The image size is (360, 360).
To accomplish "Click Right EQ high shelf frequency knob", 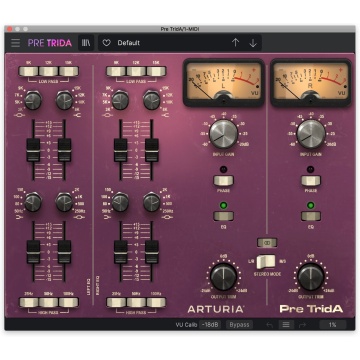I will tap(151, 100).
